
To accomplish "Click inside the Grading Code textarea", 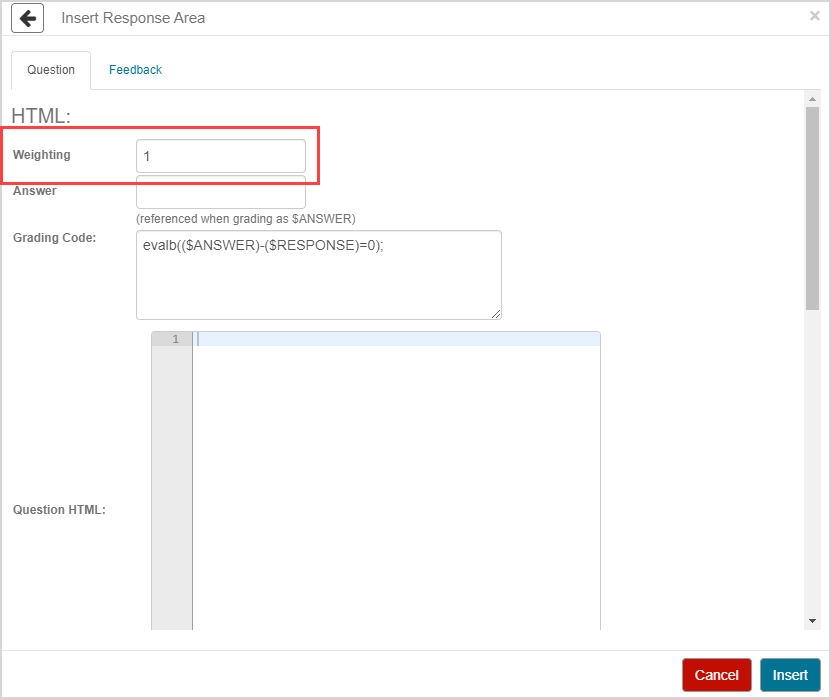I will pyautogui.click(x=318, y=275).
